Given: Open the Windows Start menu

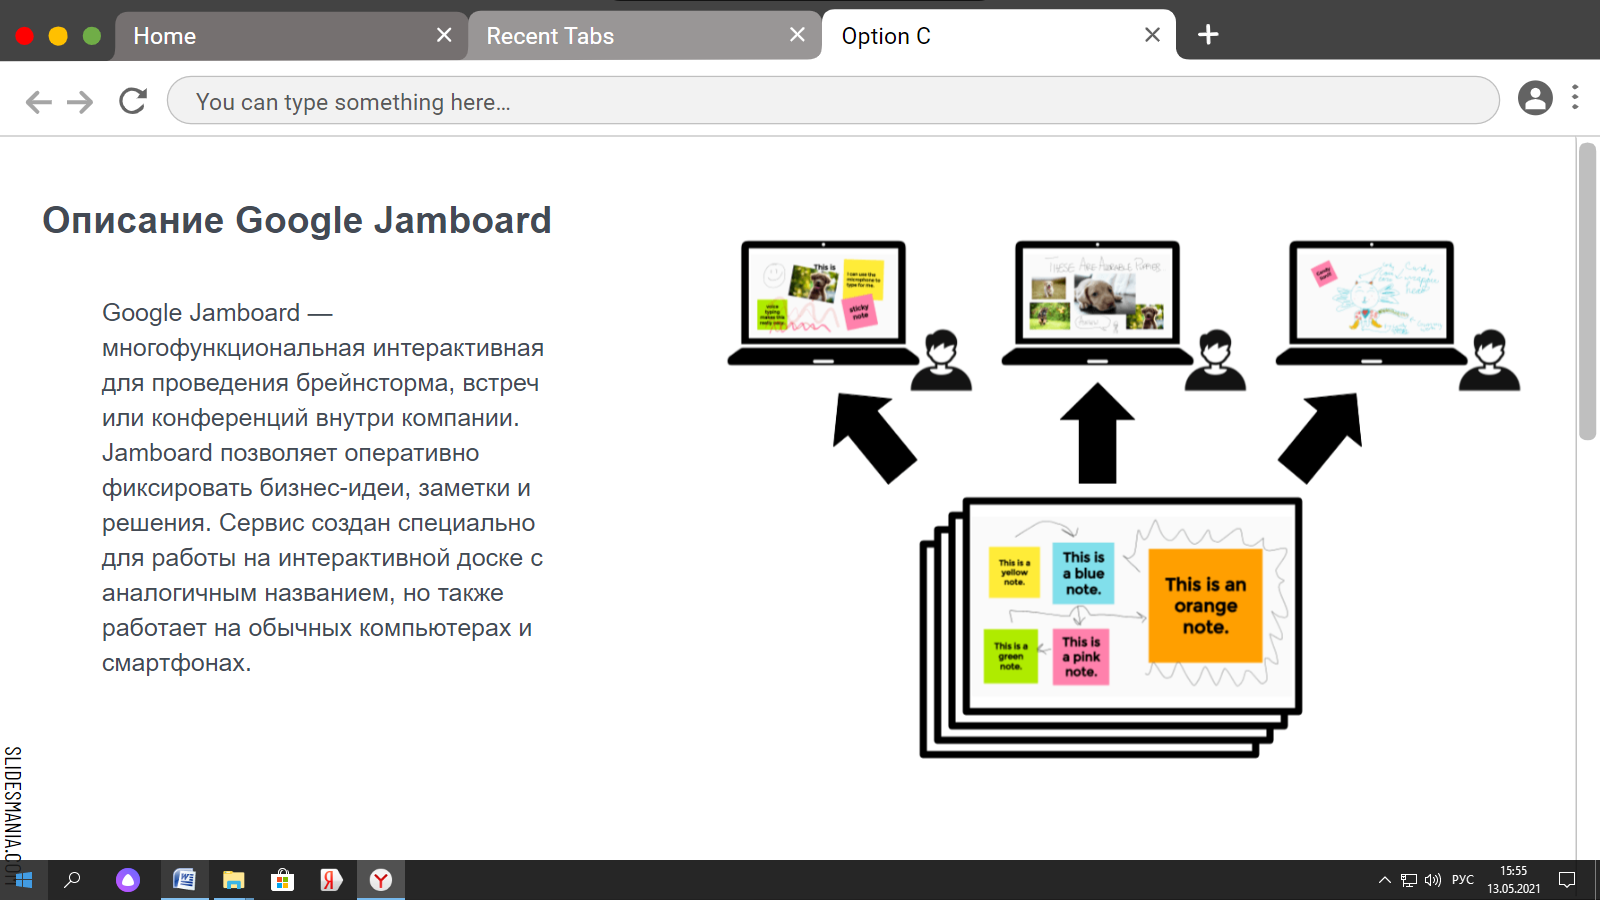Looking at the screenshot, I should pos(23,880).
